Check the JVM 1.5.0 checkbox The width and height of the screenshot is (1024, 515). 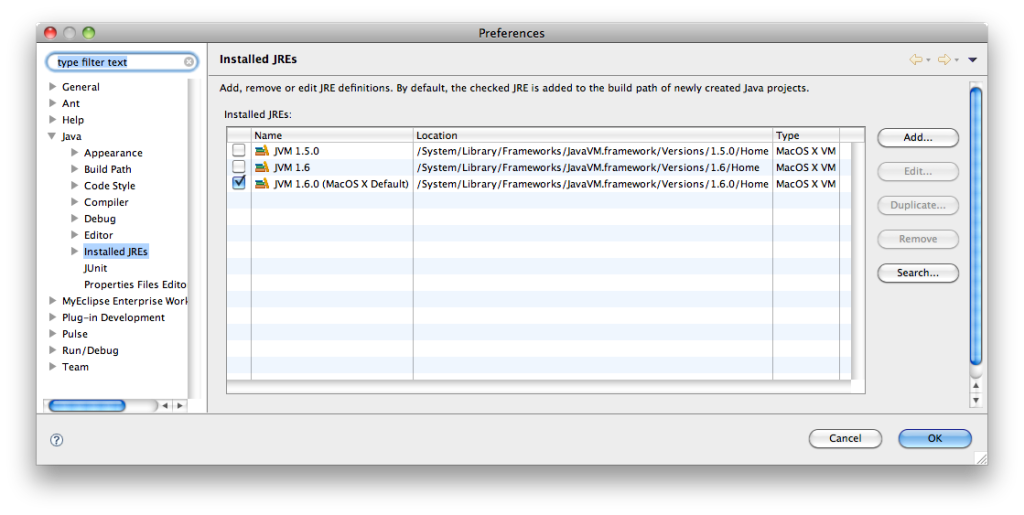[239, 150]
